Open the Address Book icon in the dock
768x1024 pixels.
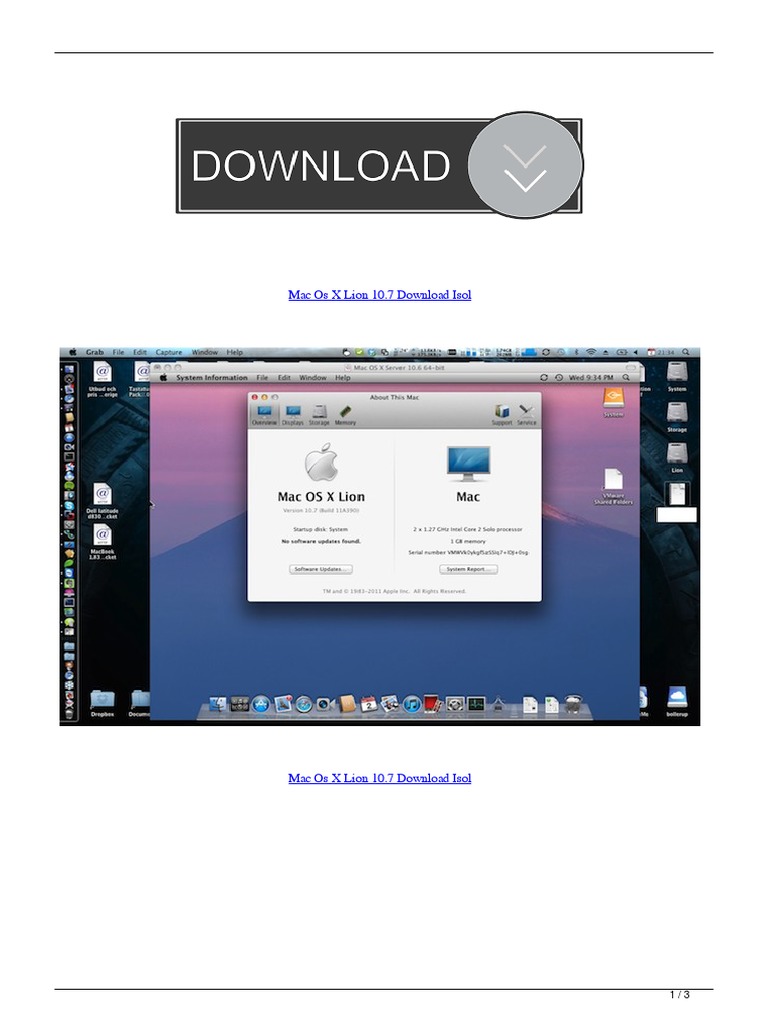[347, 703]
